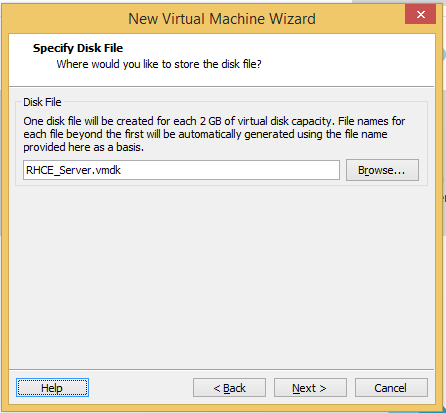The image size is (446, 413).
Task: Browse for a disk file location
Action: tap(382, 170)
